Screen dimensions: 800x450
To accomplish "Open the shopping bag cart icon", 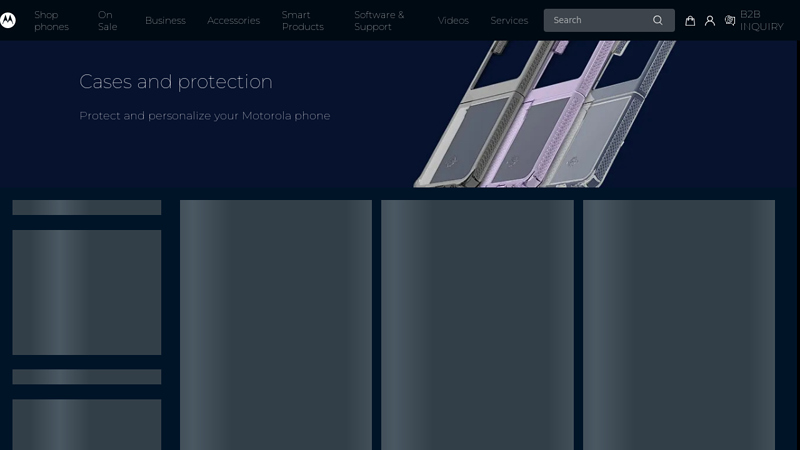I will click(x=690, y=20).
